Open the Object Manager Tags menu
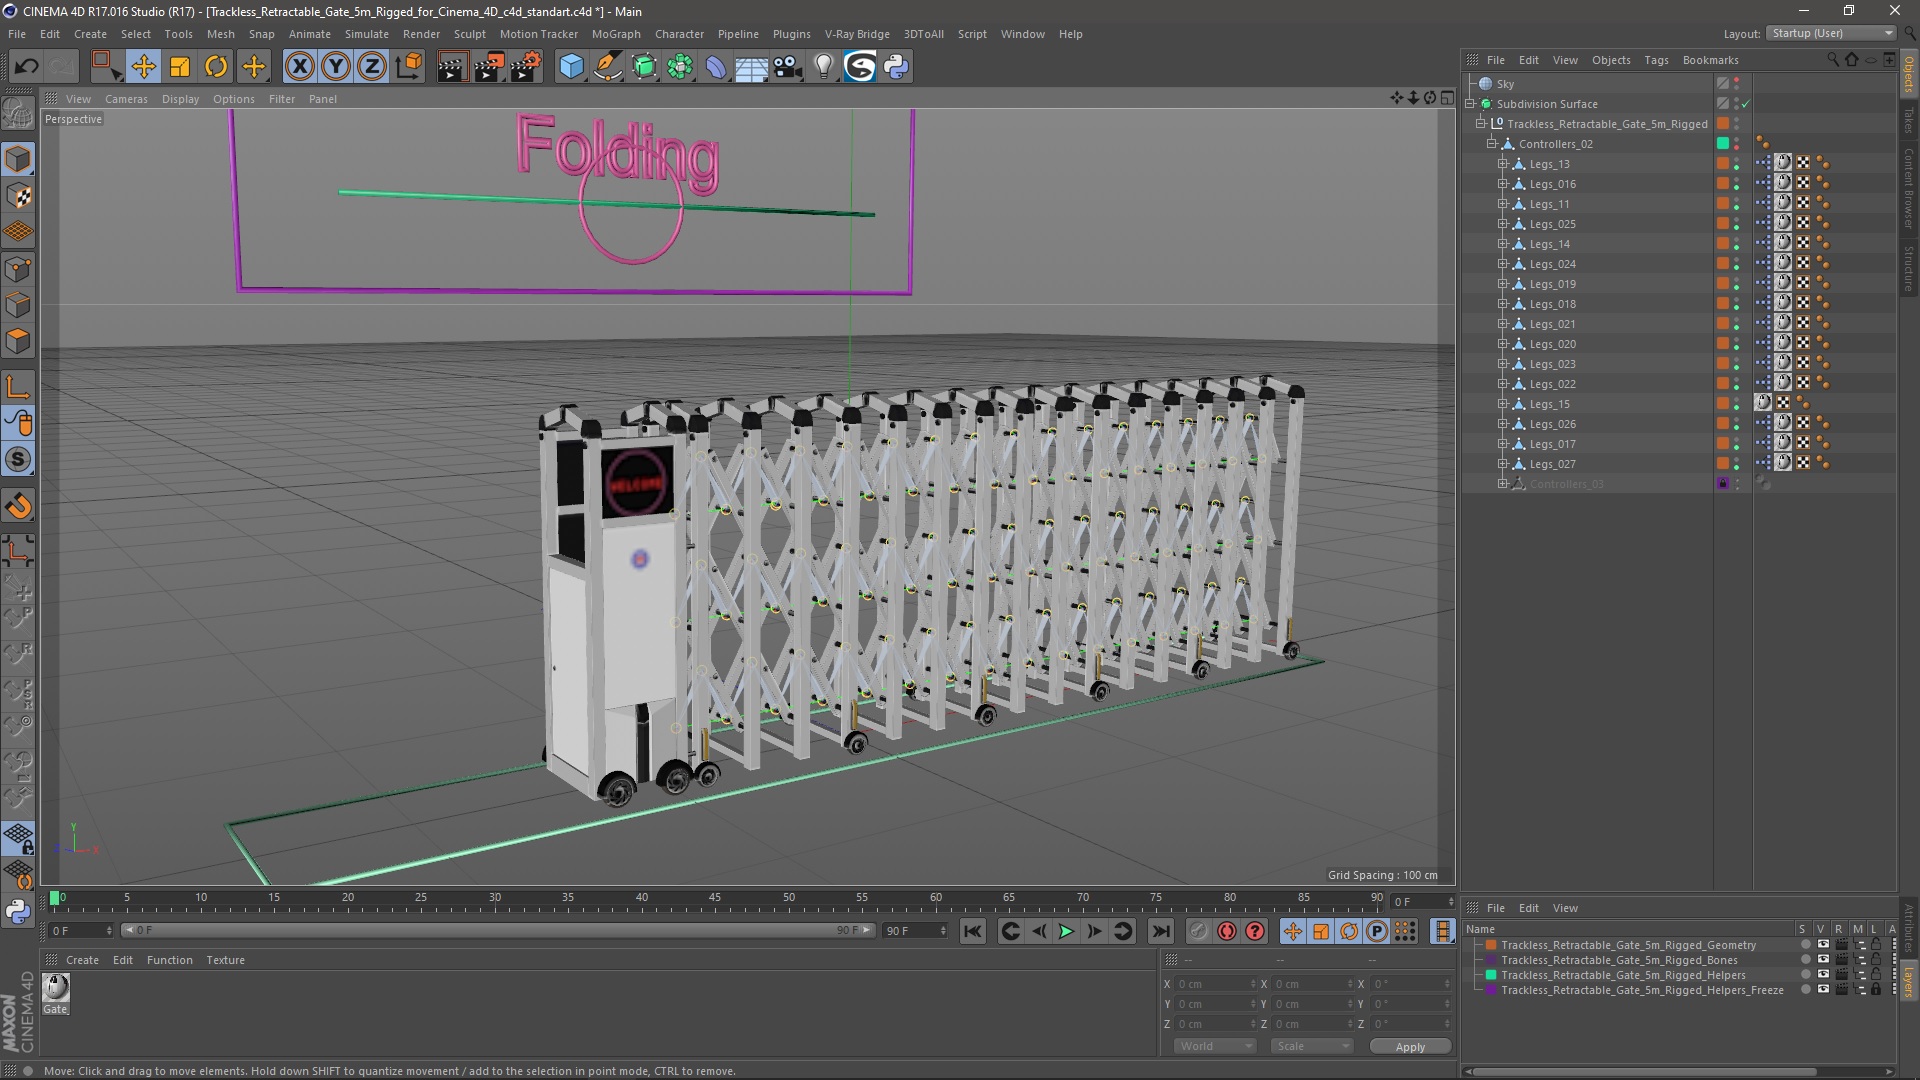Viewport: 1920px width, 1080px height. 1656,60
